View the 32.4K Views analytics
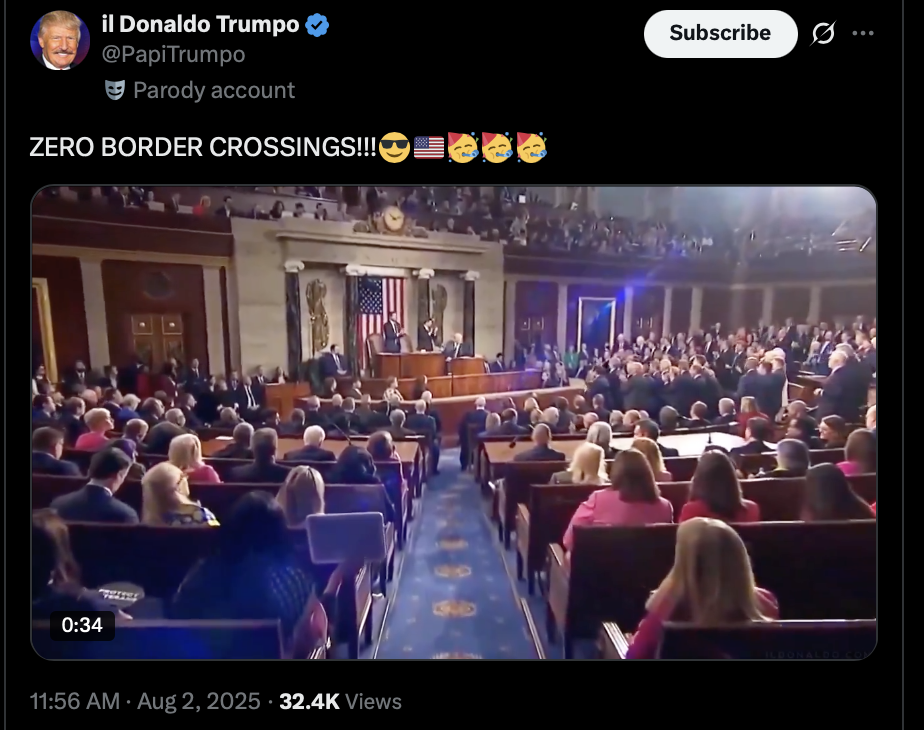This screenshot has height=730, width=924. [340, 701]
